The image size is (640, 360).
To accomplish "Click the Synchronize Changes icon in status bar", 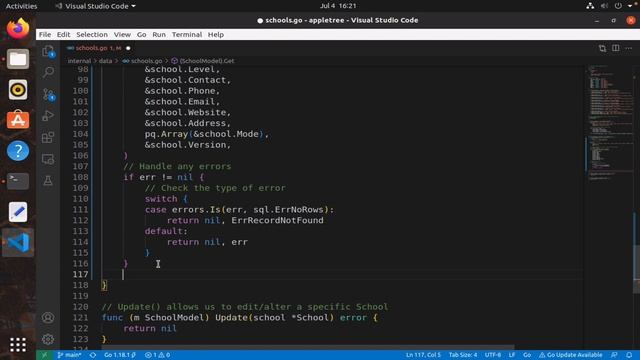I will 93,355.
